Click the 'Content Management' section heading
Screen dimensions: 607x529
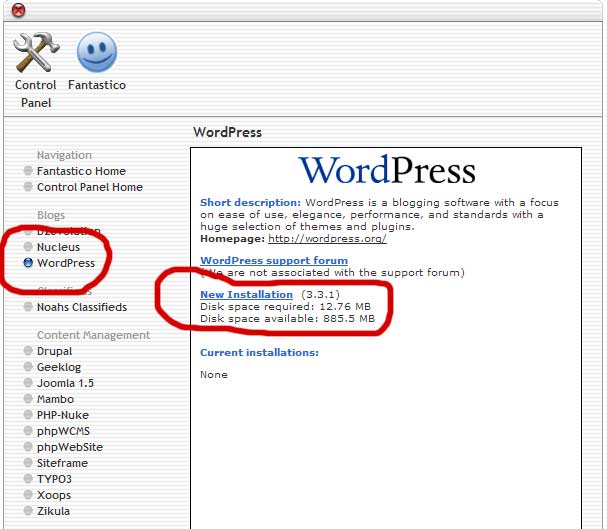[x=93, y=335]
